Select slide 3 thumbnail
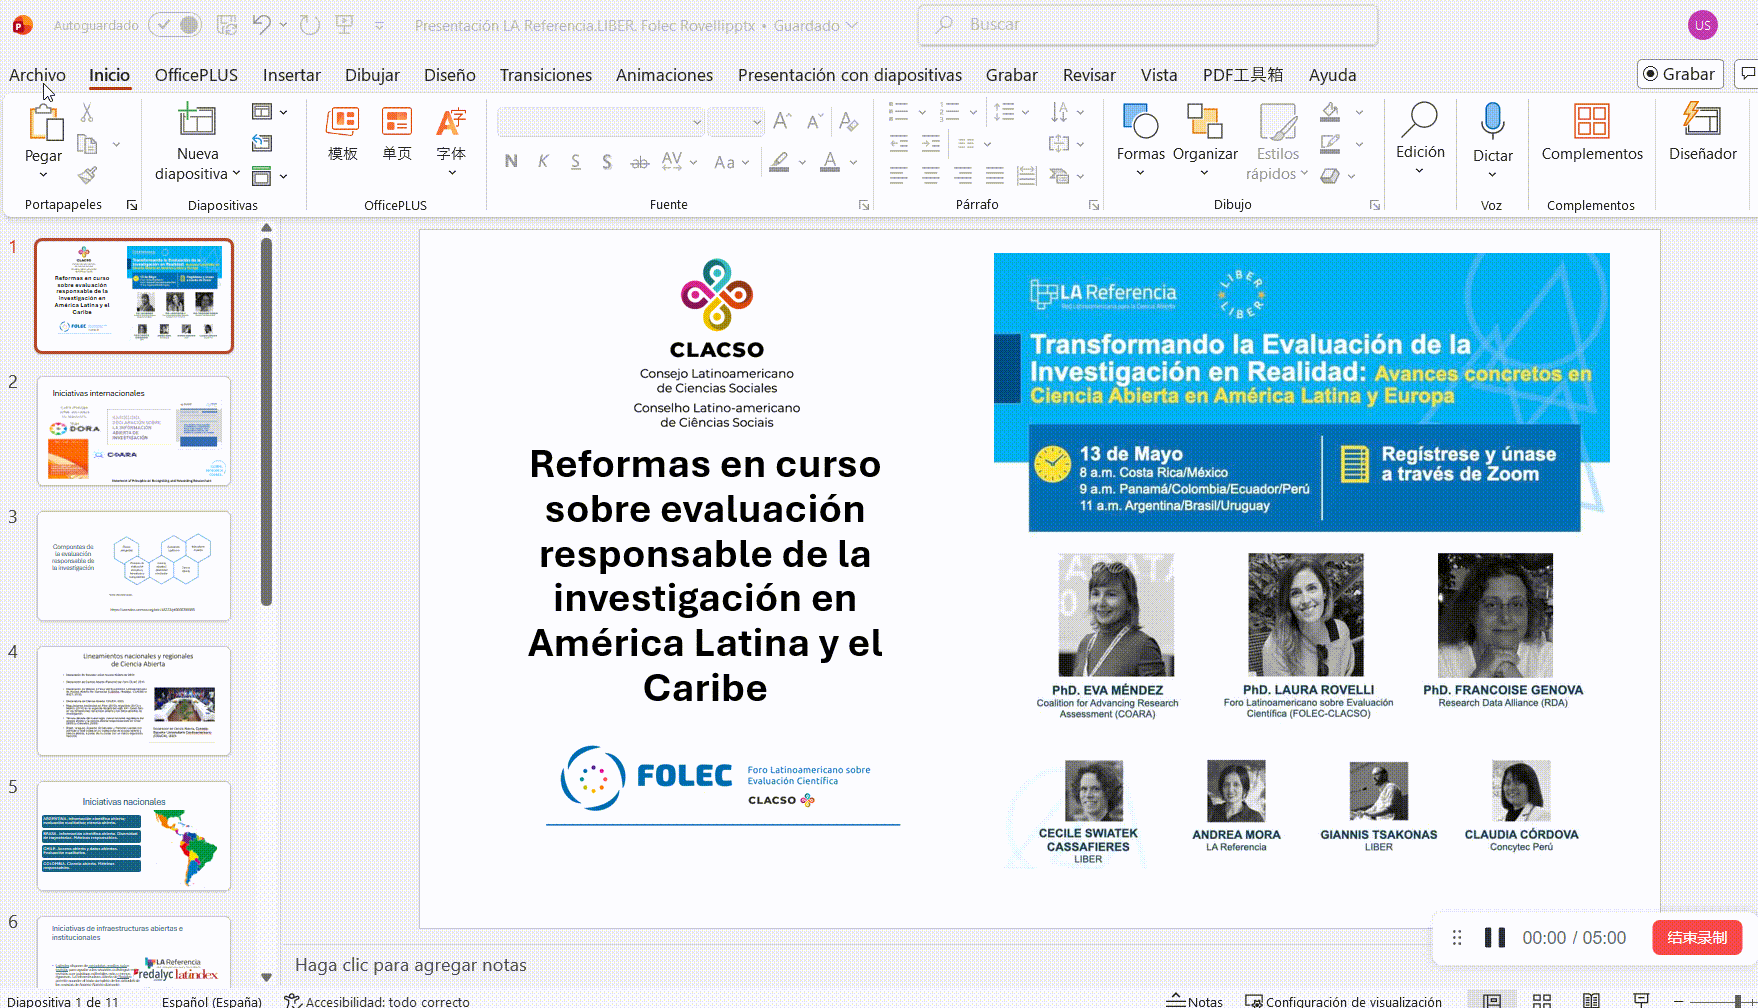This screenshot has width=1758, height=1008. pos(134,566)
